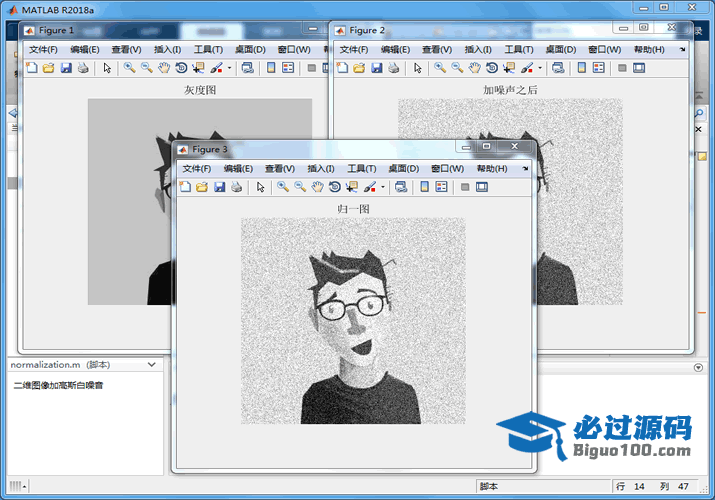
Task: Open 工具(T) menu in Figure 2
Action: pyautogui.click(x=519, y=49)
